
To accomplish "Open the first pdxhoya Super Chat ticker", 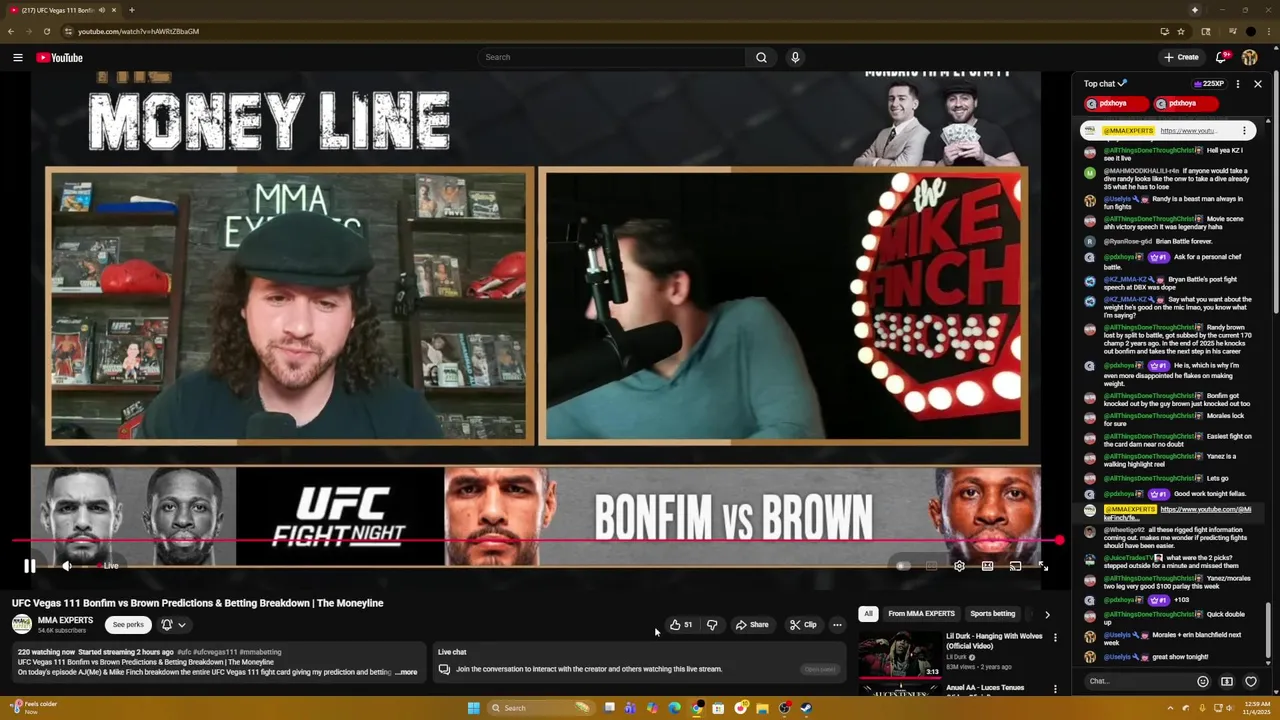I will 1116,104.
